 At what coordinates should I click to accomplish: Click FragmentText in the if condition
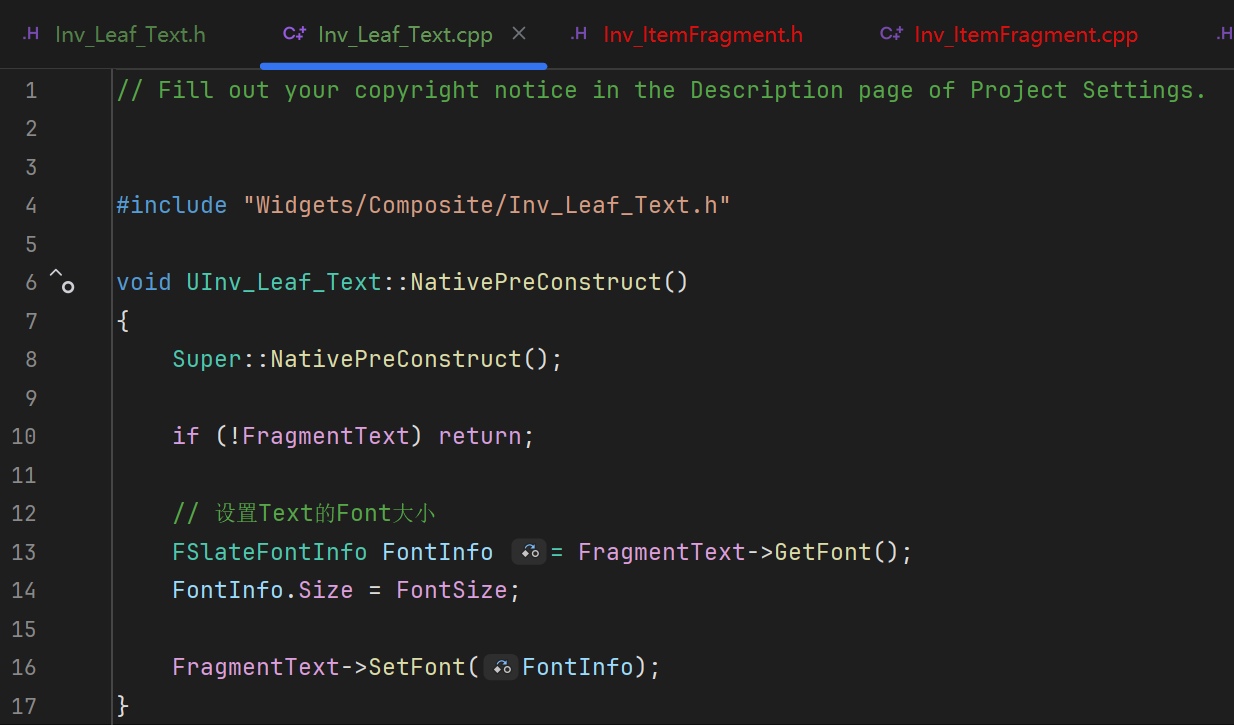click(x=326, y=436)
